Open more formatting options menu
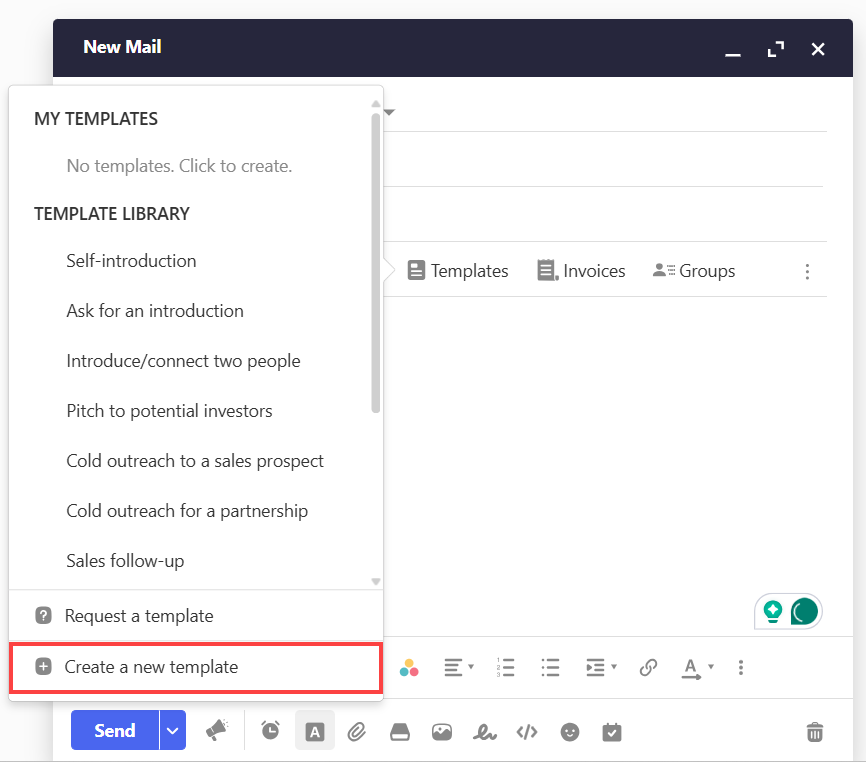The width and height of the screenshot is (866, 762). 741,667
